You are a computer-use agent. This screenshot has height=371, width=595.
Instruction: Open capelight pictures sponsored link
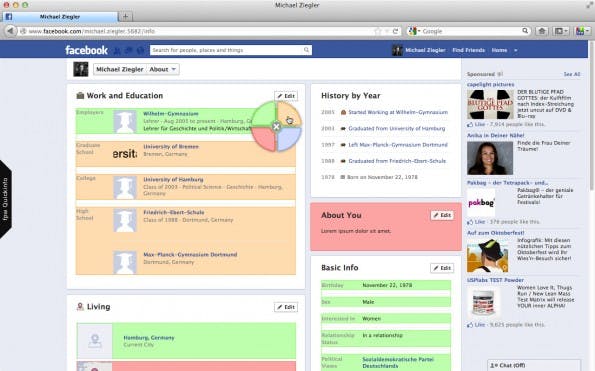(x=490, y=84)
